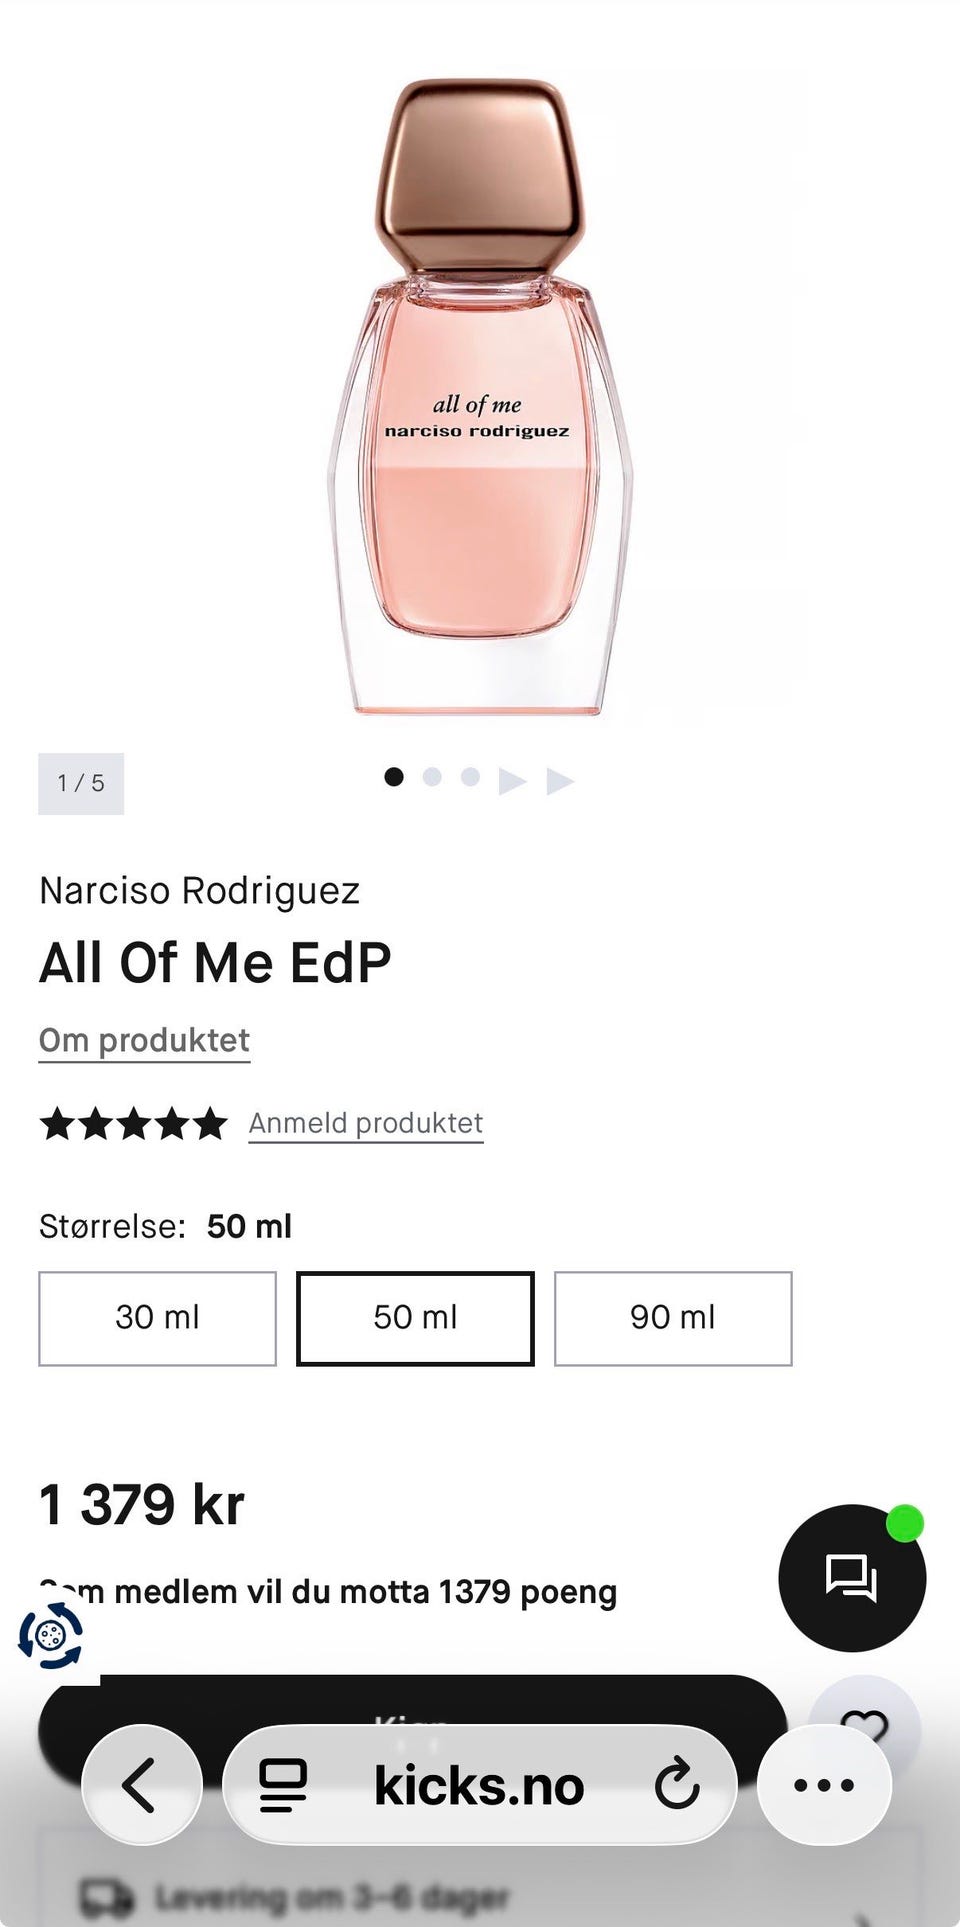Select the 50 ml size option

pos(415,1318)
